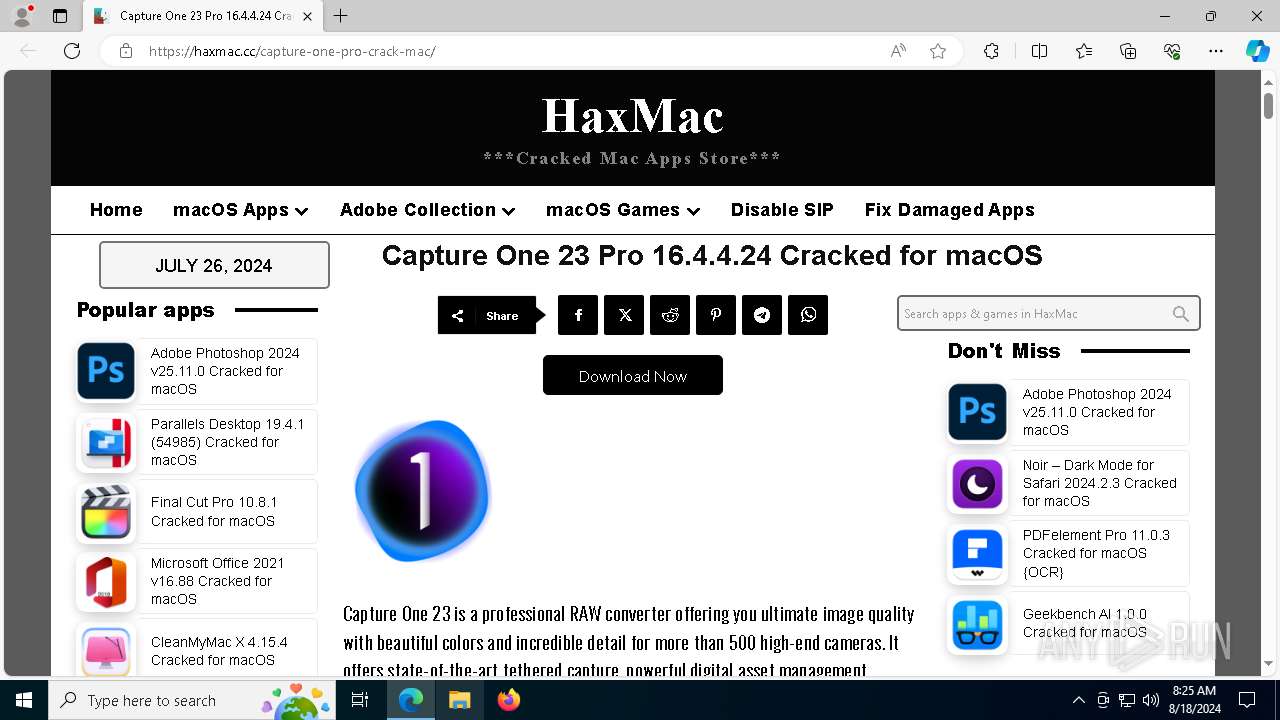Viewport: 1280px width, 720px height.
Task: Open the CleanMyMac X app icon
Action: (106, 650)
